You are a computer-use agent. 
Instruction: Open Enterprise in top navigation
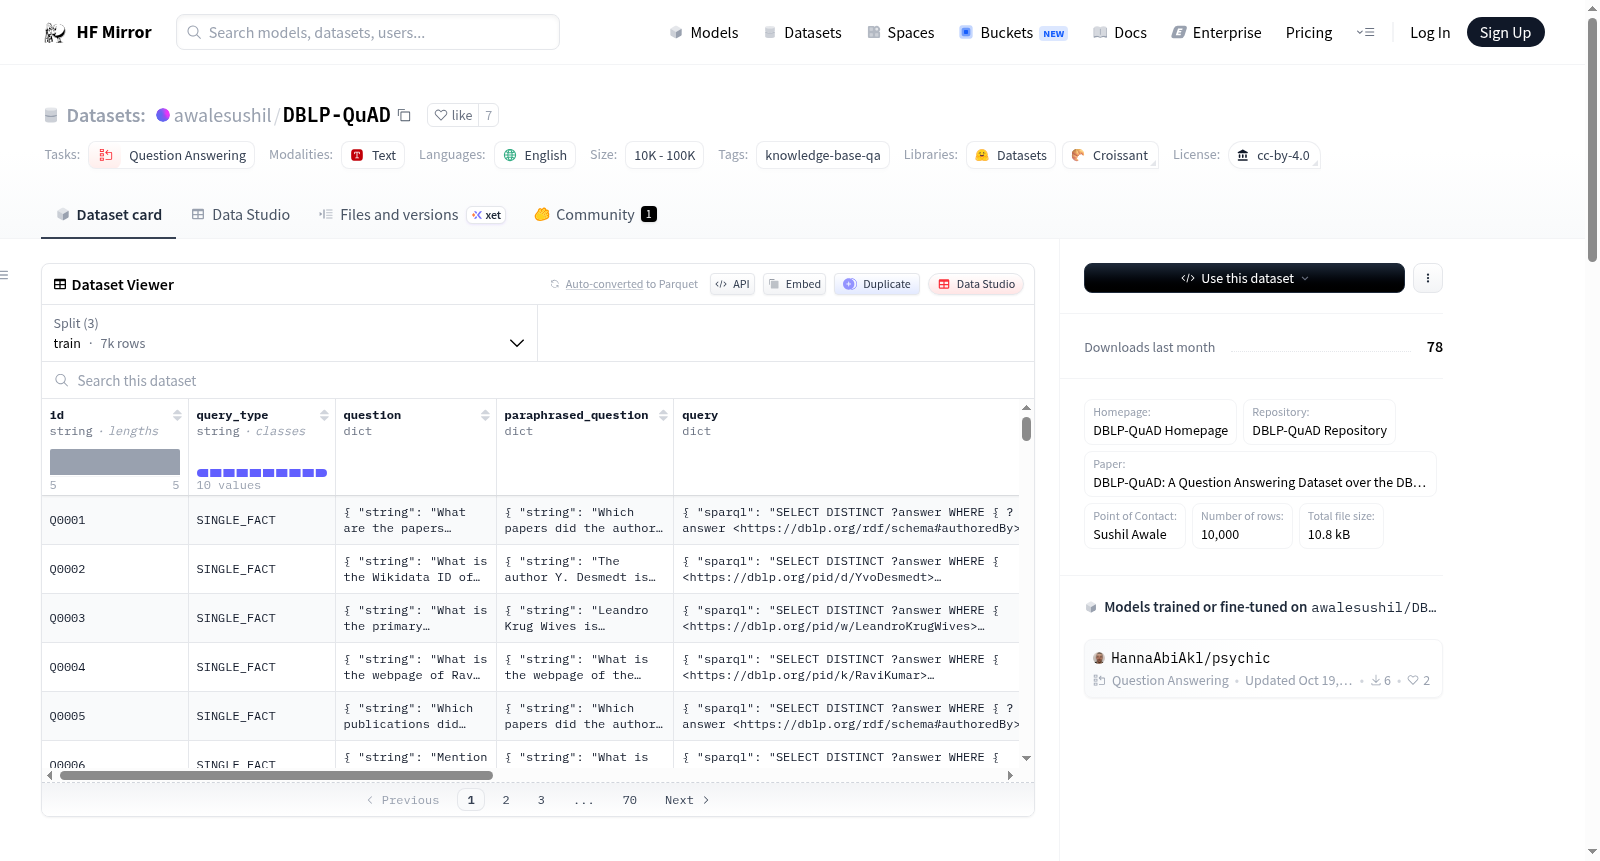pyautogui.click(x=1216, y=32)
